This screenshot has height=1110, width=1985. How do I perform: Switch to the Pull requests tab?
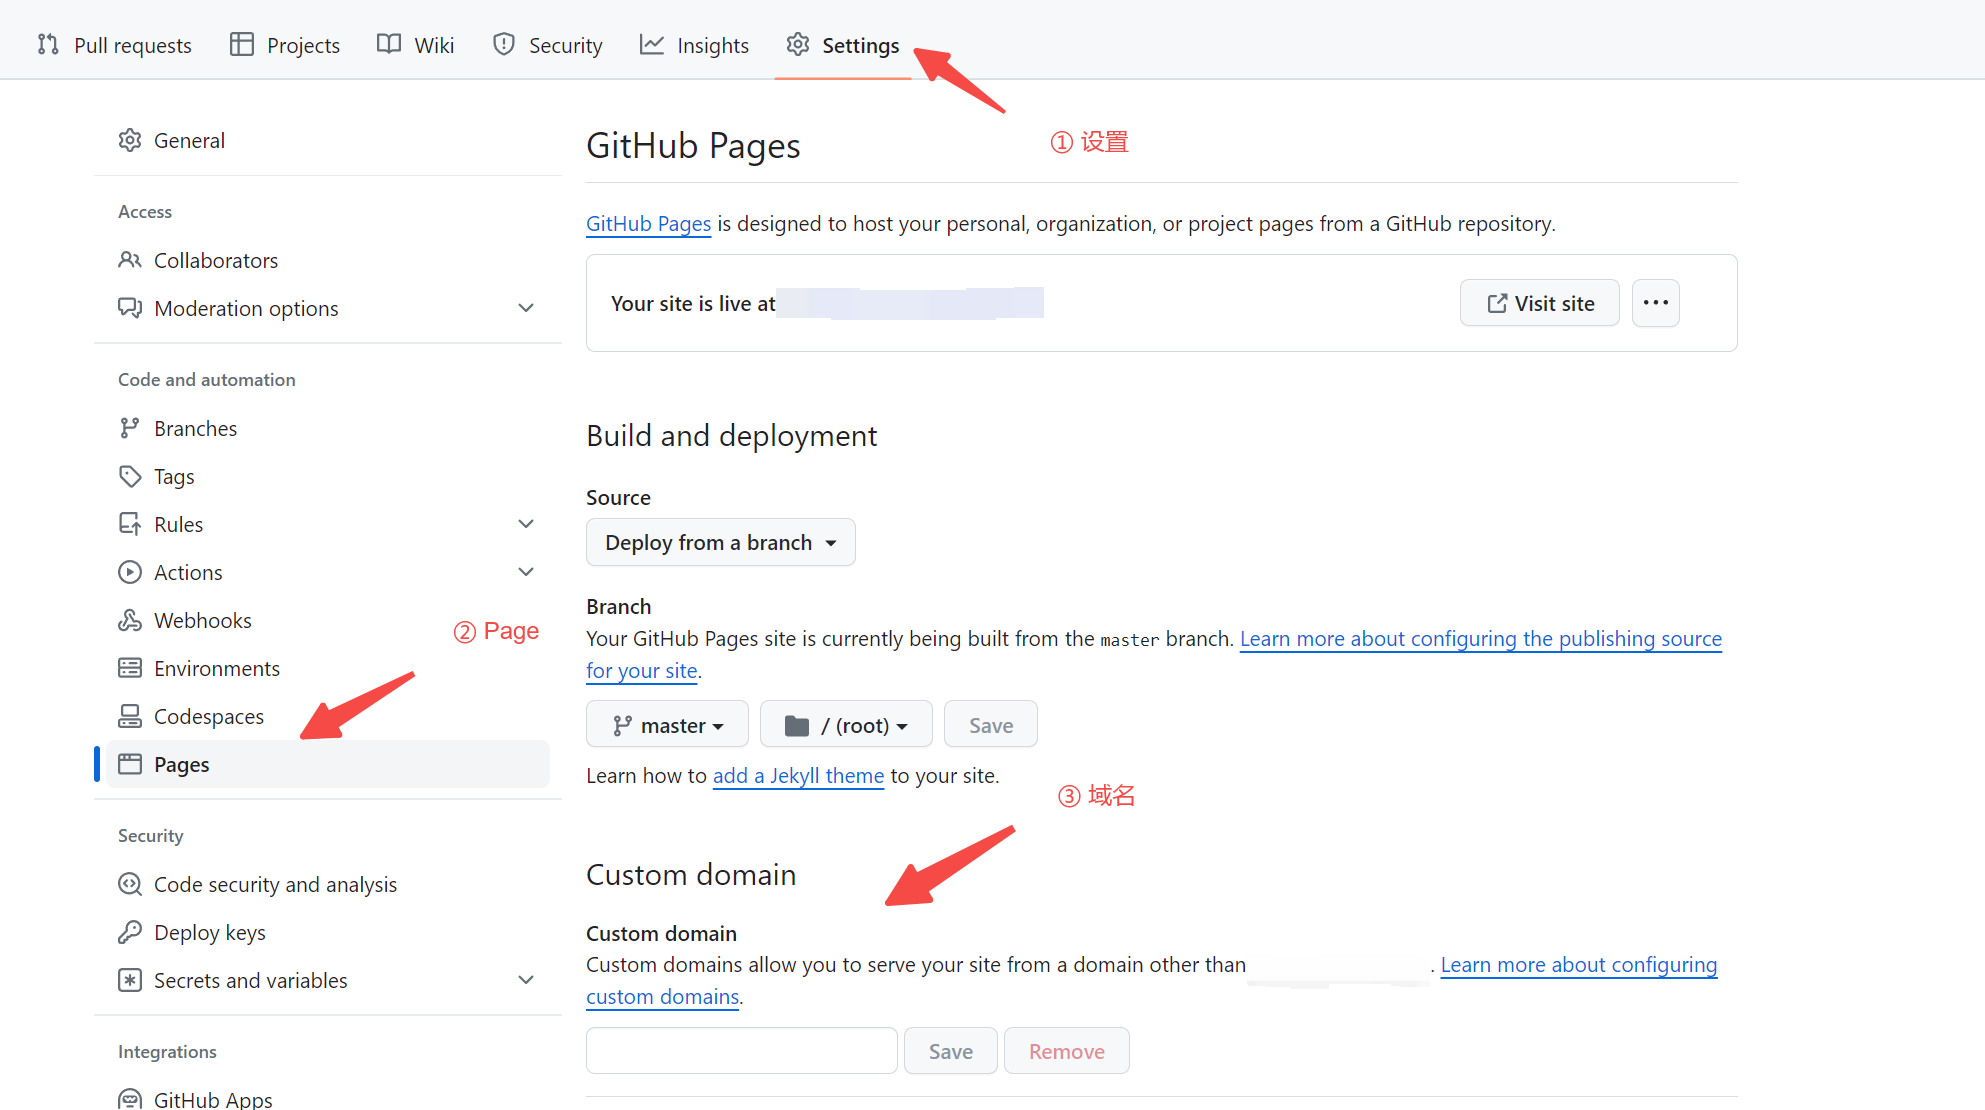pos(114,45)
